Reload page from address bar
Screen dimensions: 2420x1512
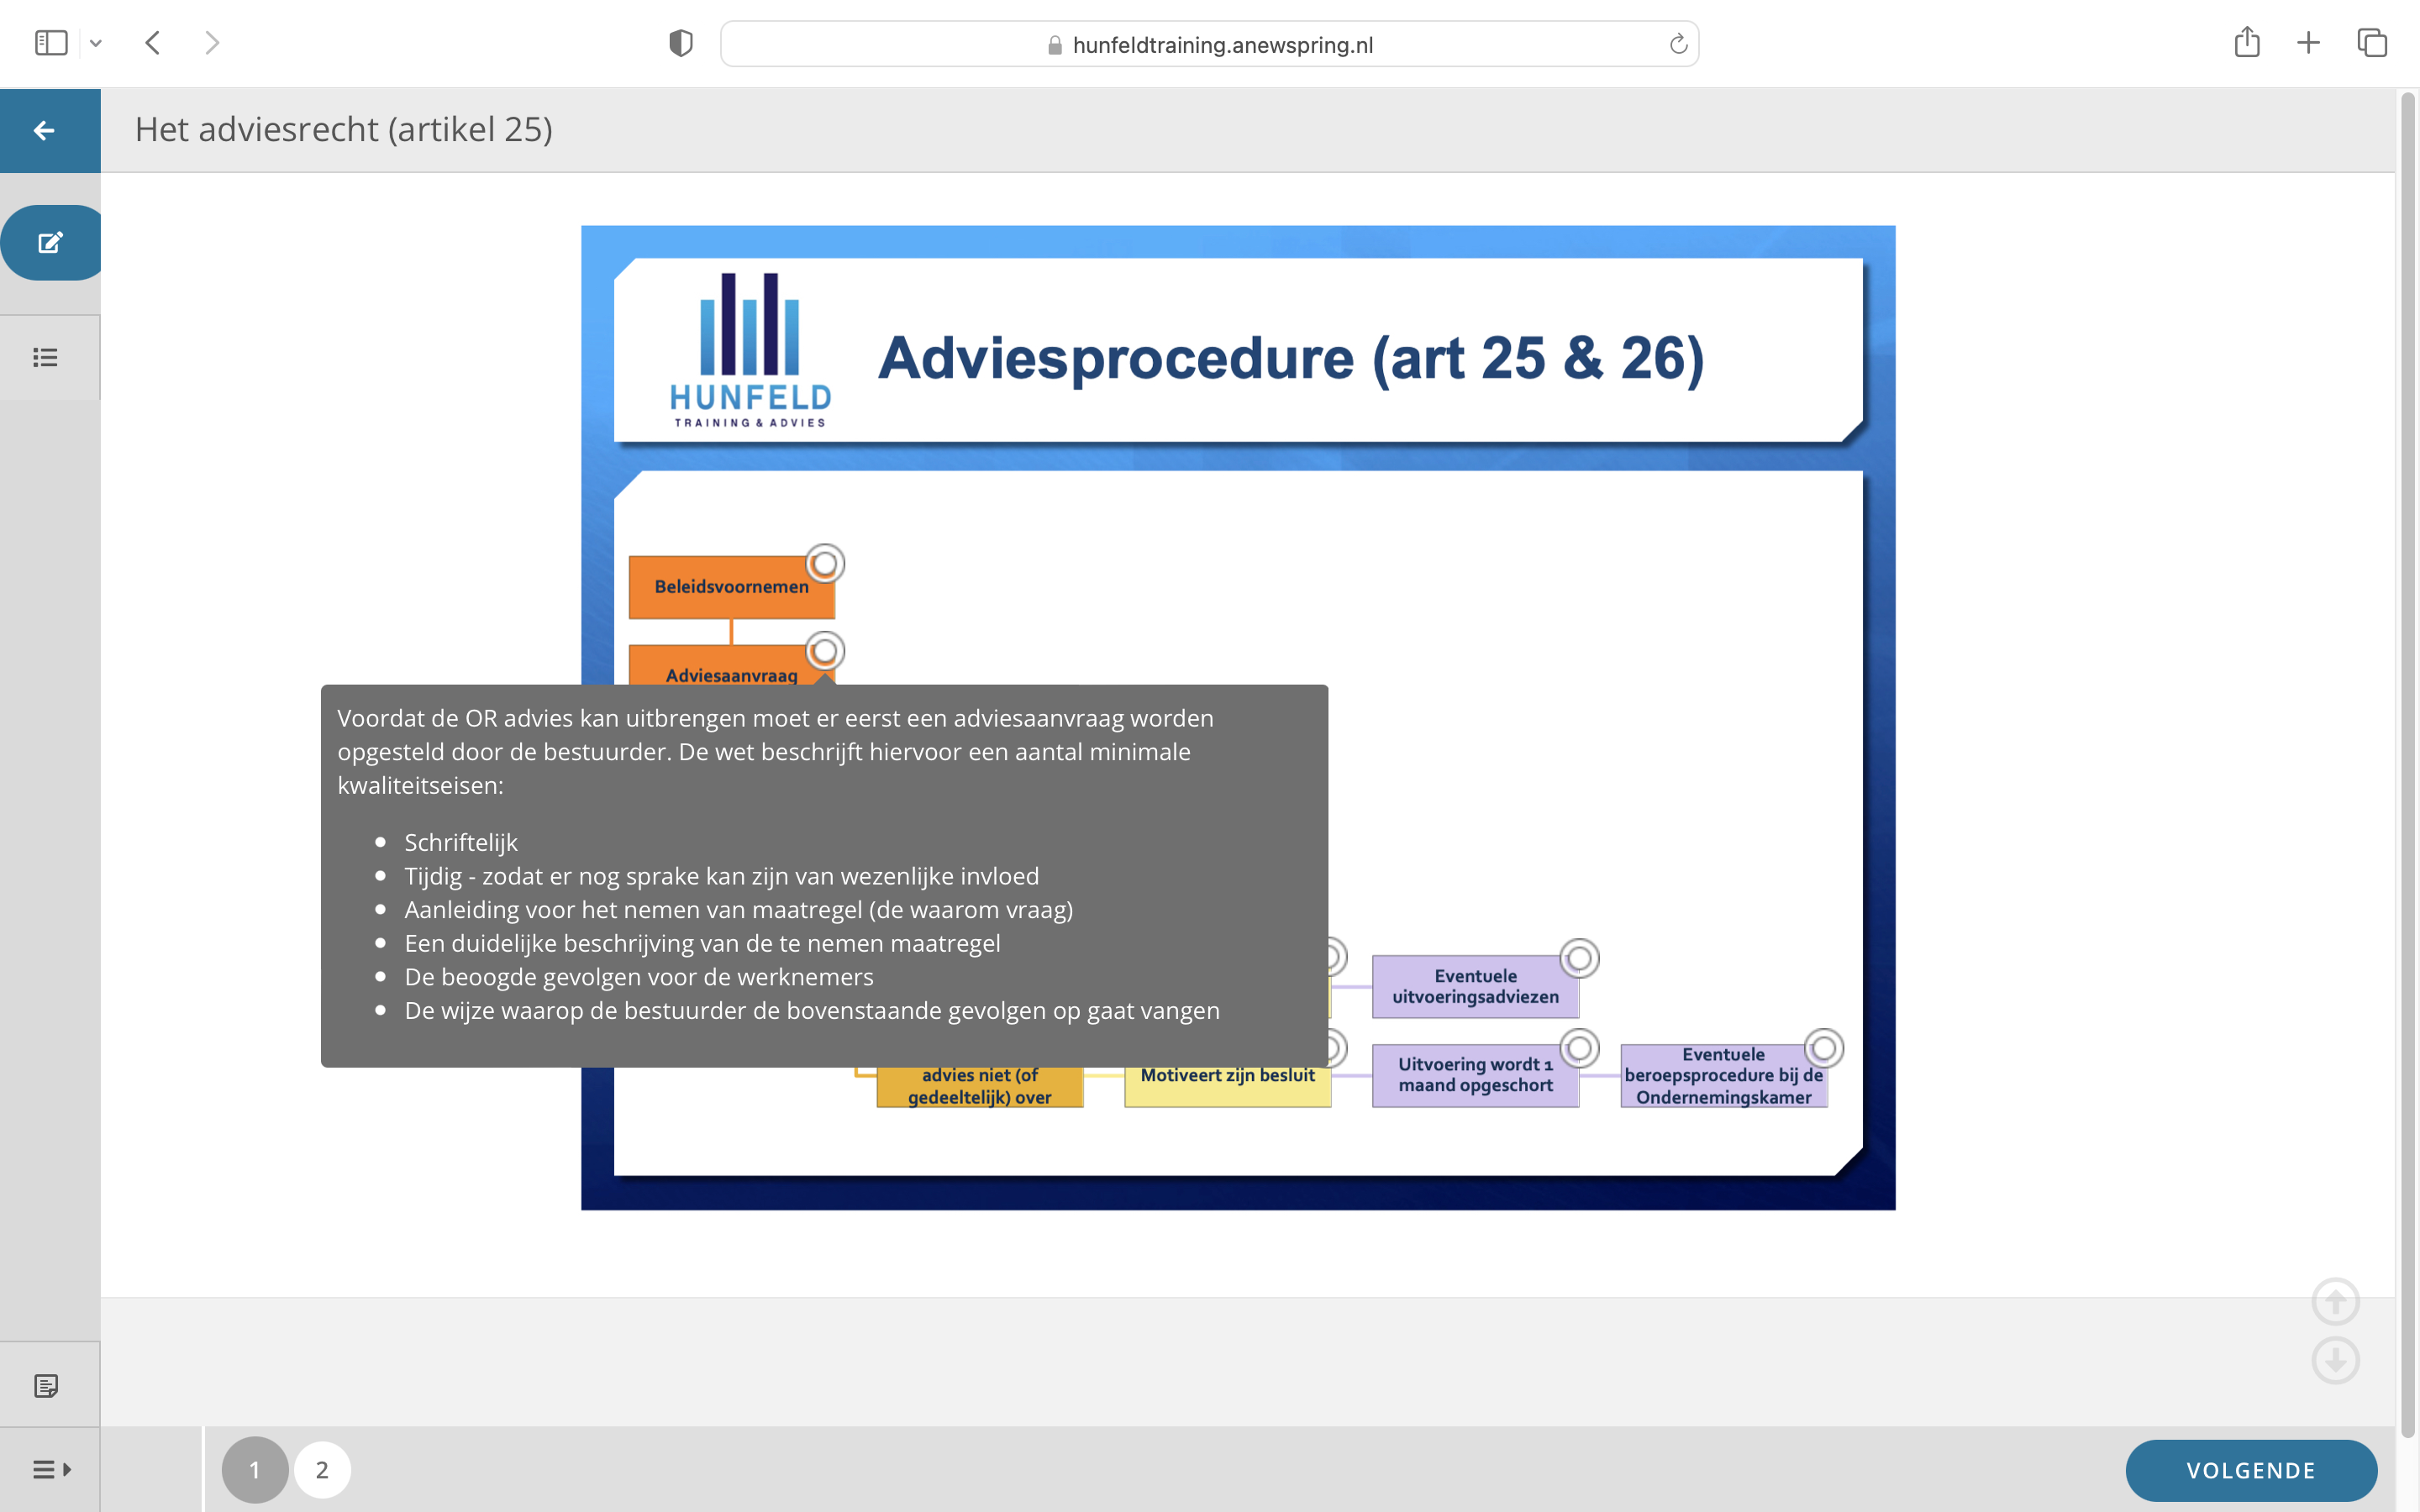pos(1678,44)
